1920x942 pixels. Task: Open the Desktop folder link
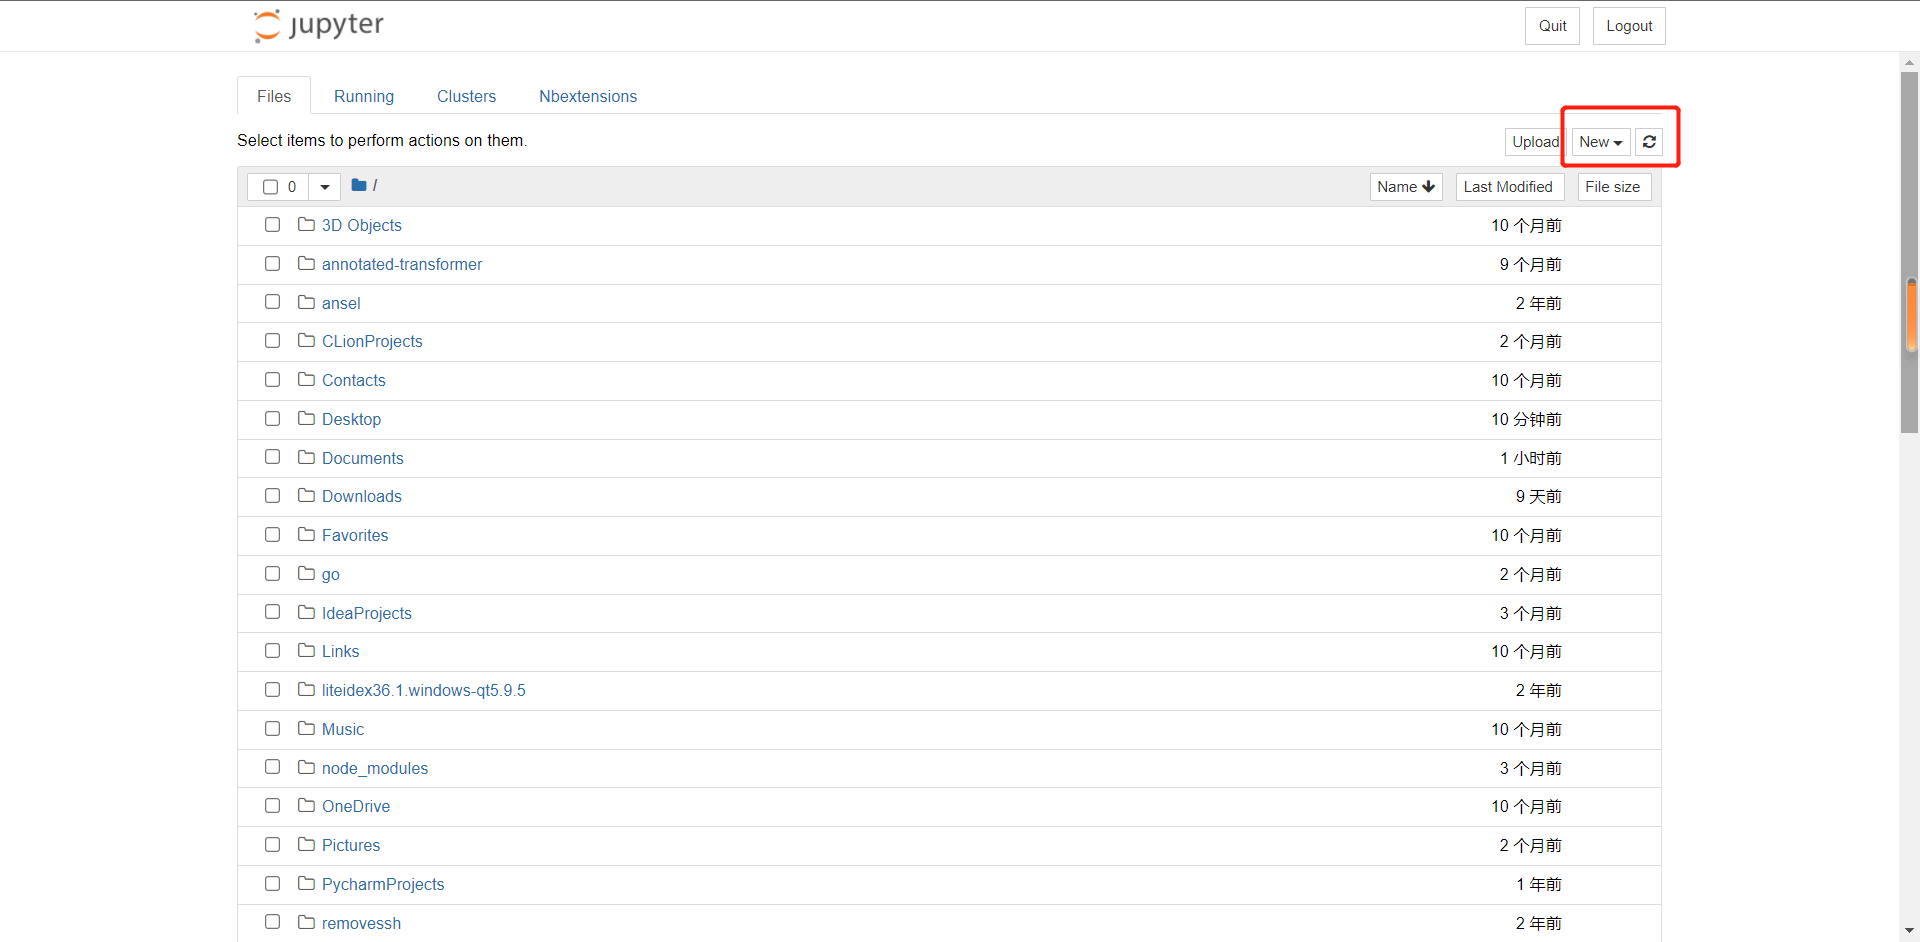click(351, 419)
